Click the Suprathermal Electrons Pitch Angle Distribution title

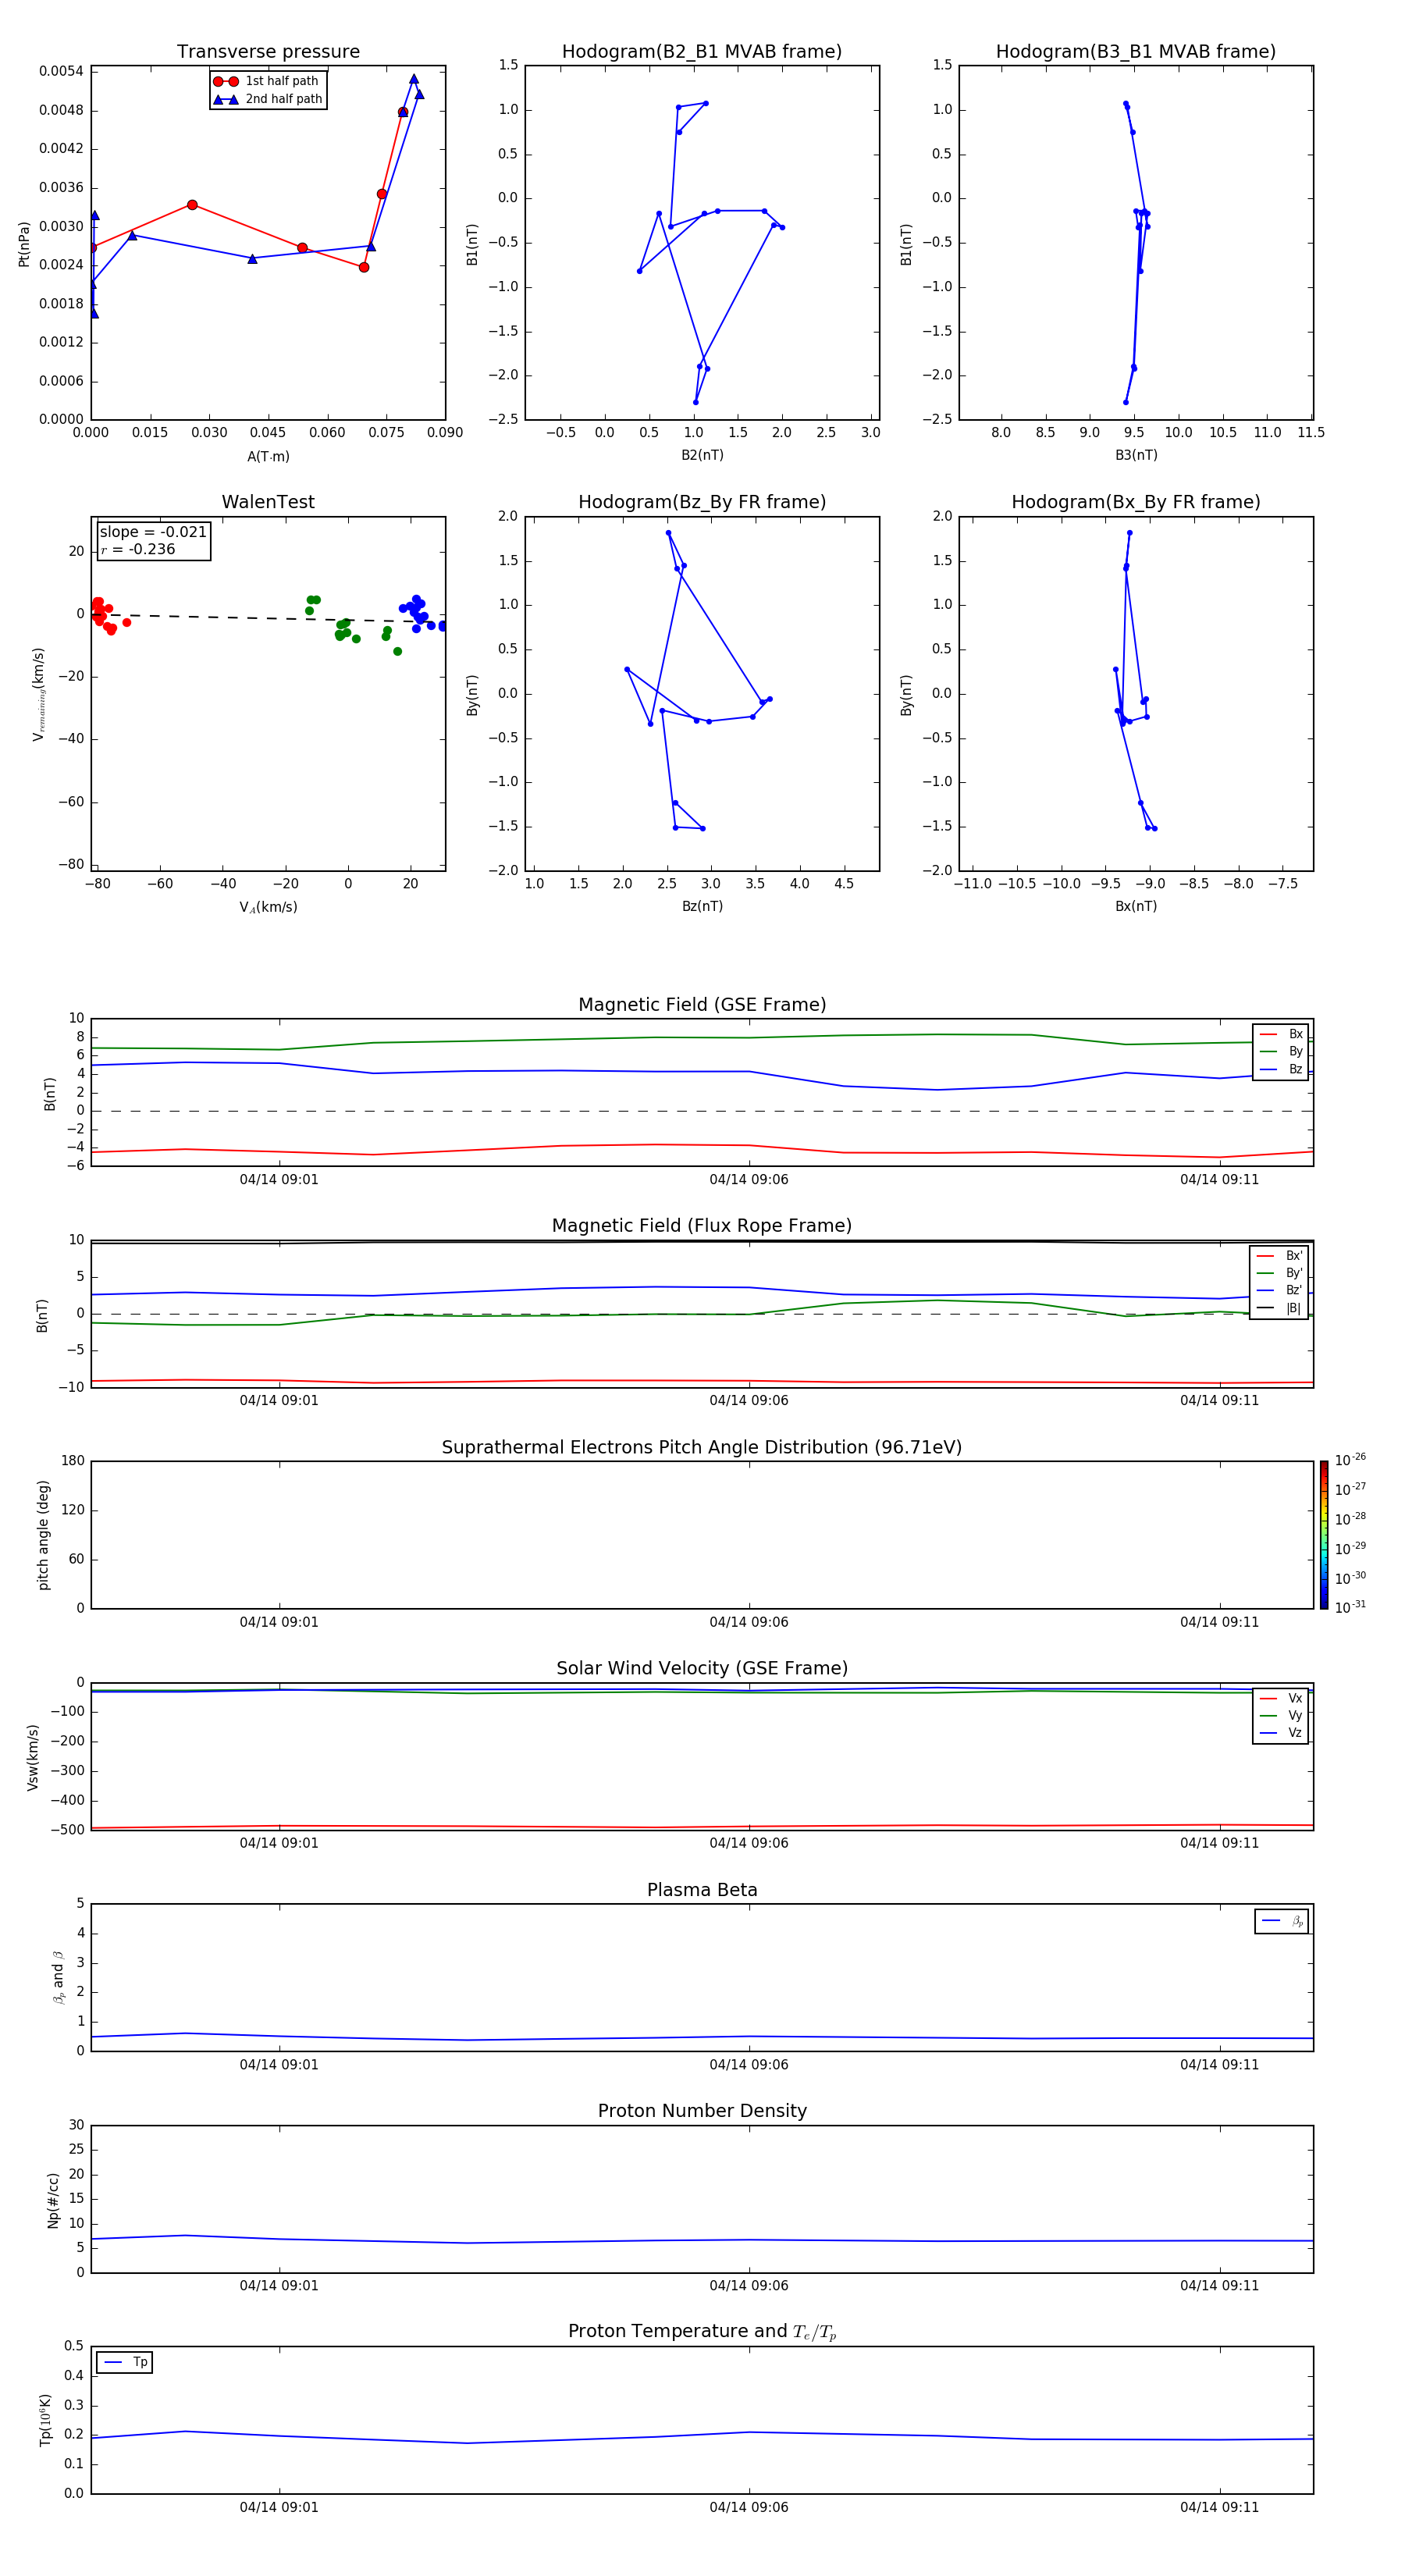click(702, 1447)
